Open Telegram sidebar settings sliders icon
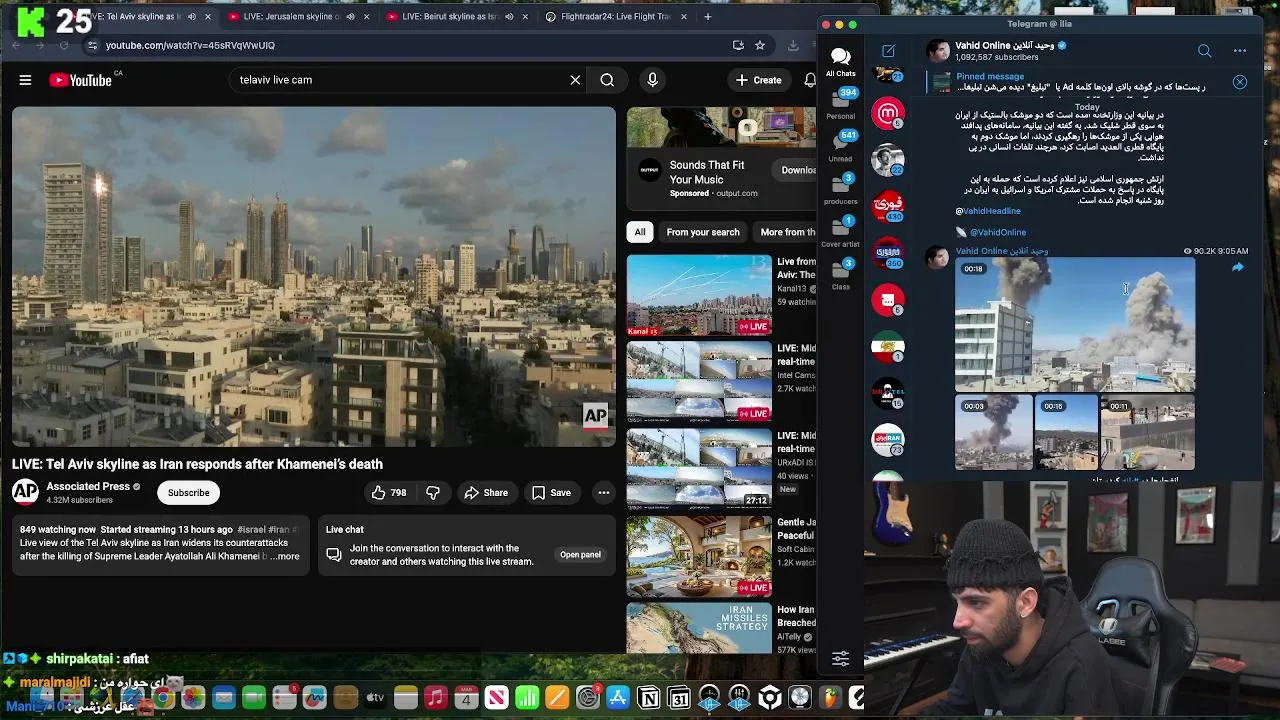This screenshot has width=1280, height=720. [841, 658]
